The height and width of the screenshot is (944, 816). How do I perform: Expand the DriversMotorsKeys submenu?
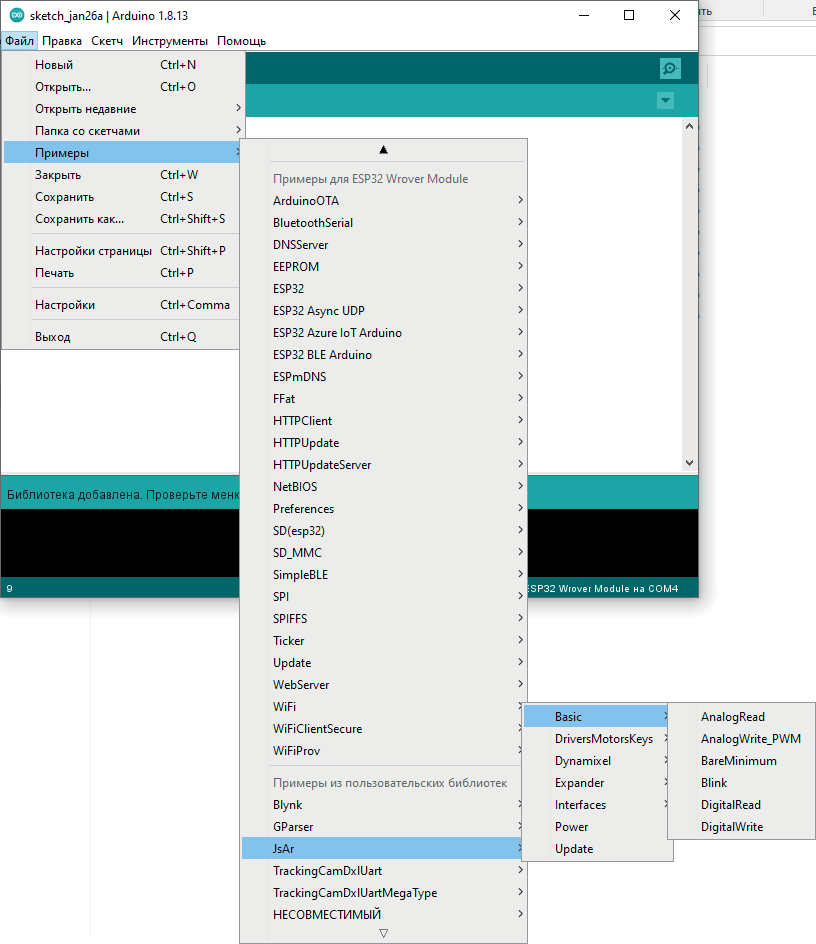click(604, 739)
